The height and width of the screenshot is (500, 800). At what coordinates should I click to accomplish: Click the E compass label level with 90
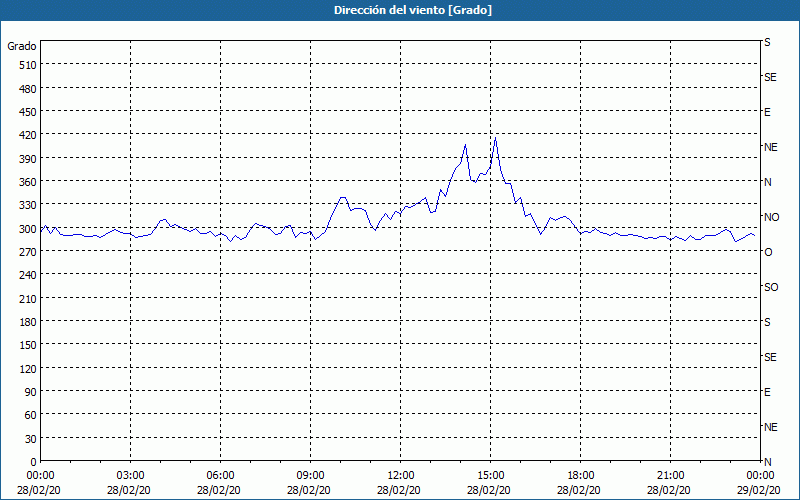pyautogui.click(x=767, y=392)
